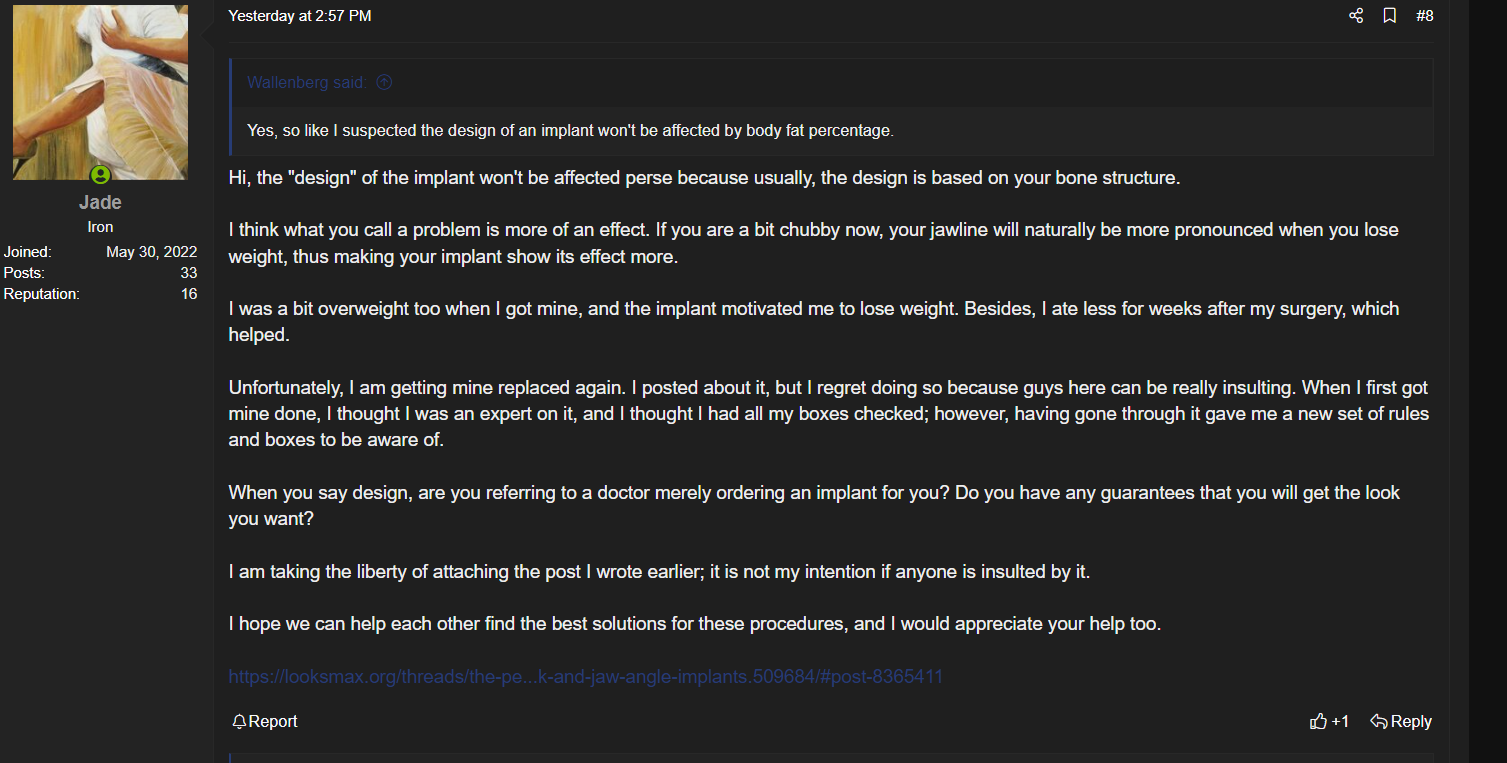
Task: Click the 'Yesterday at 2:57 PM' timestamp
Action: point(300,16)
